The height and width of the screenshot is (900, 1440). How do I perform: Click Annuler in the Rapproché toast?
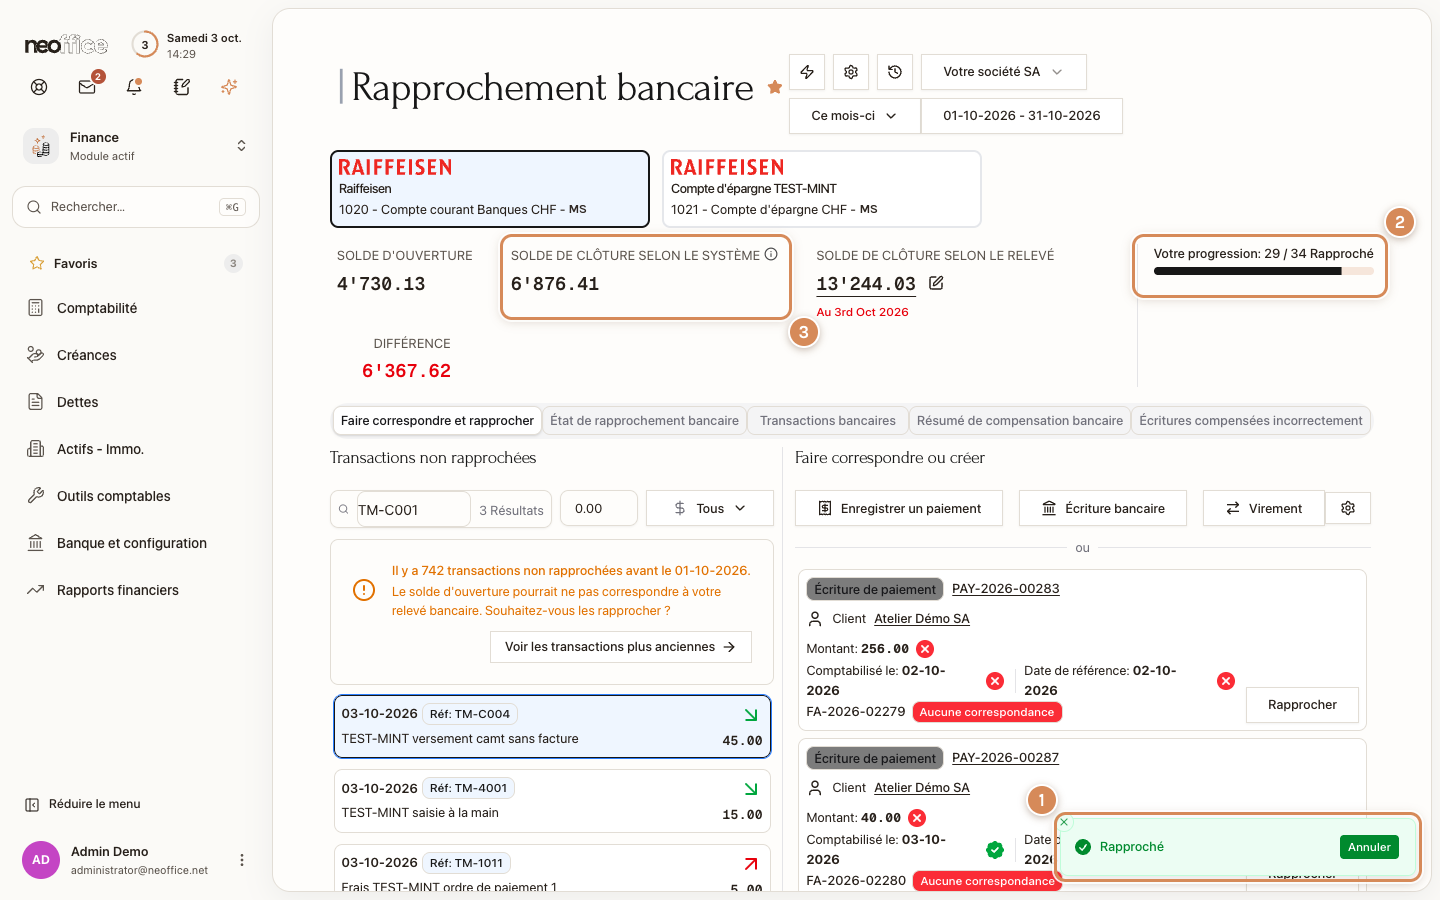pos(1369,847)
